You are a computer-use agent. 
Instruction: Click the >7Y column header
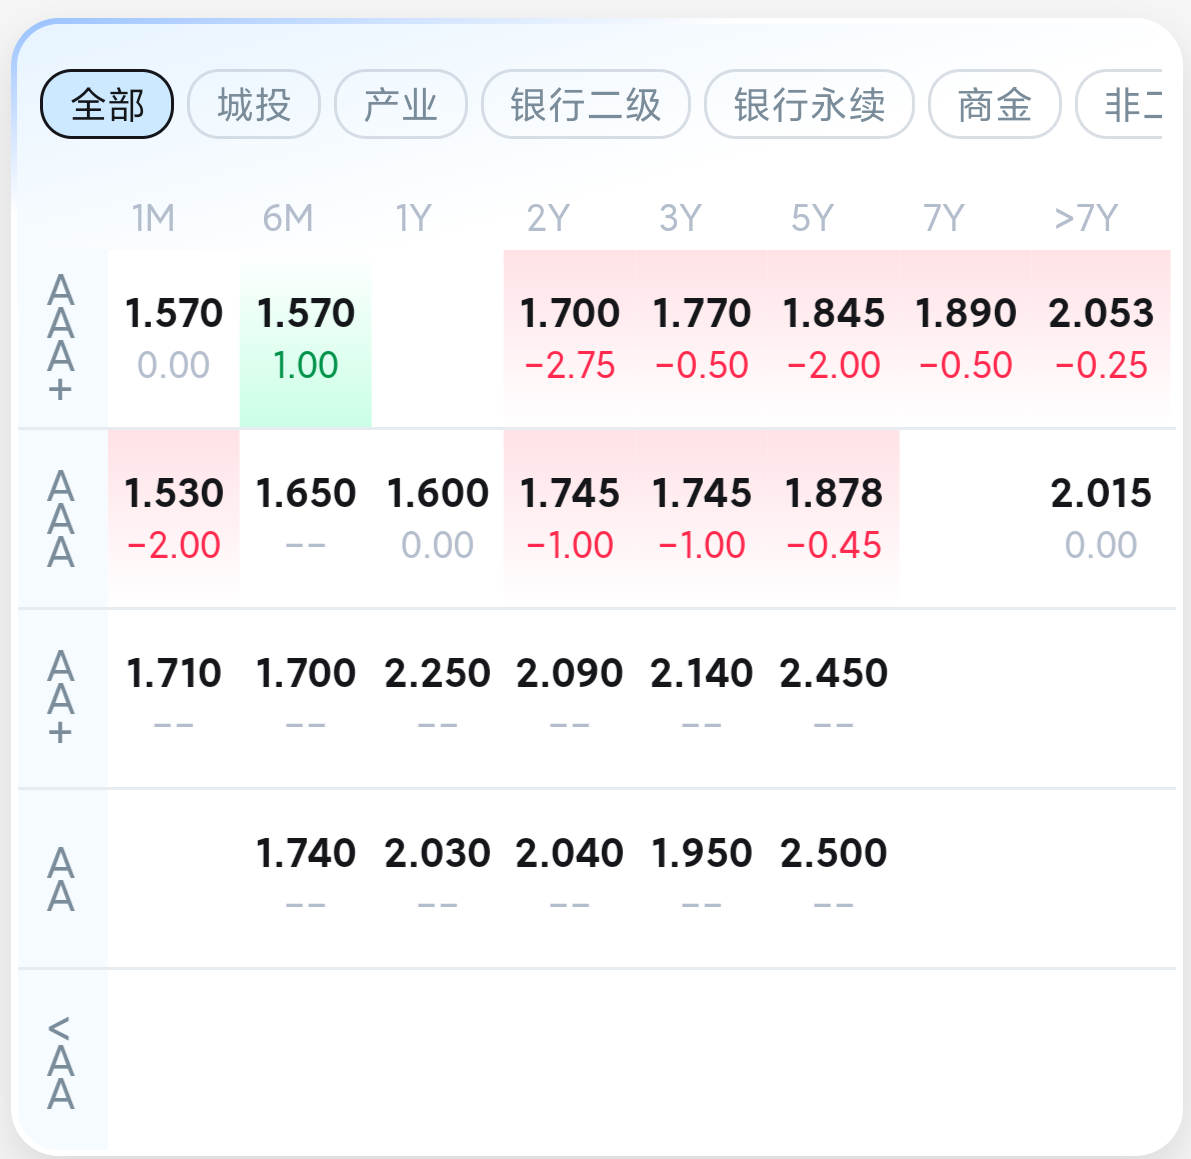pyautogui.click(x=1086, y=218)
